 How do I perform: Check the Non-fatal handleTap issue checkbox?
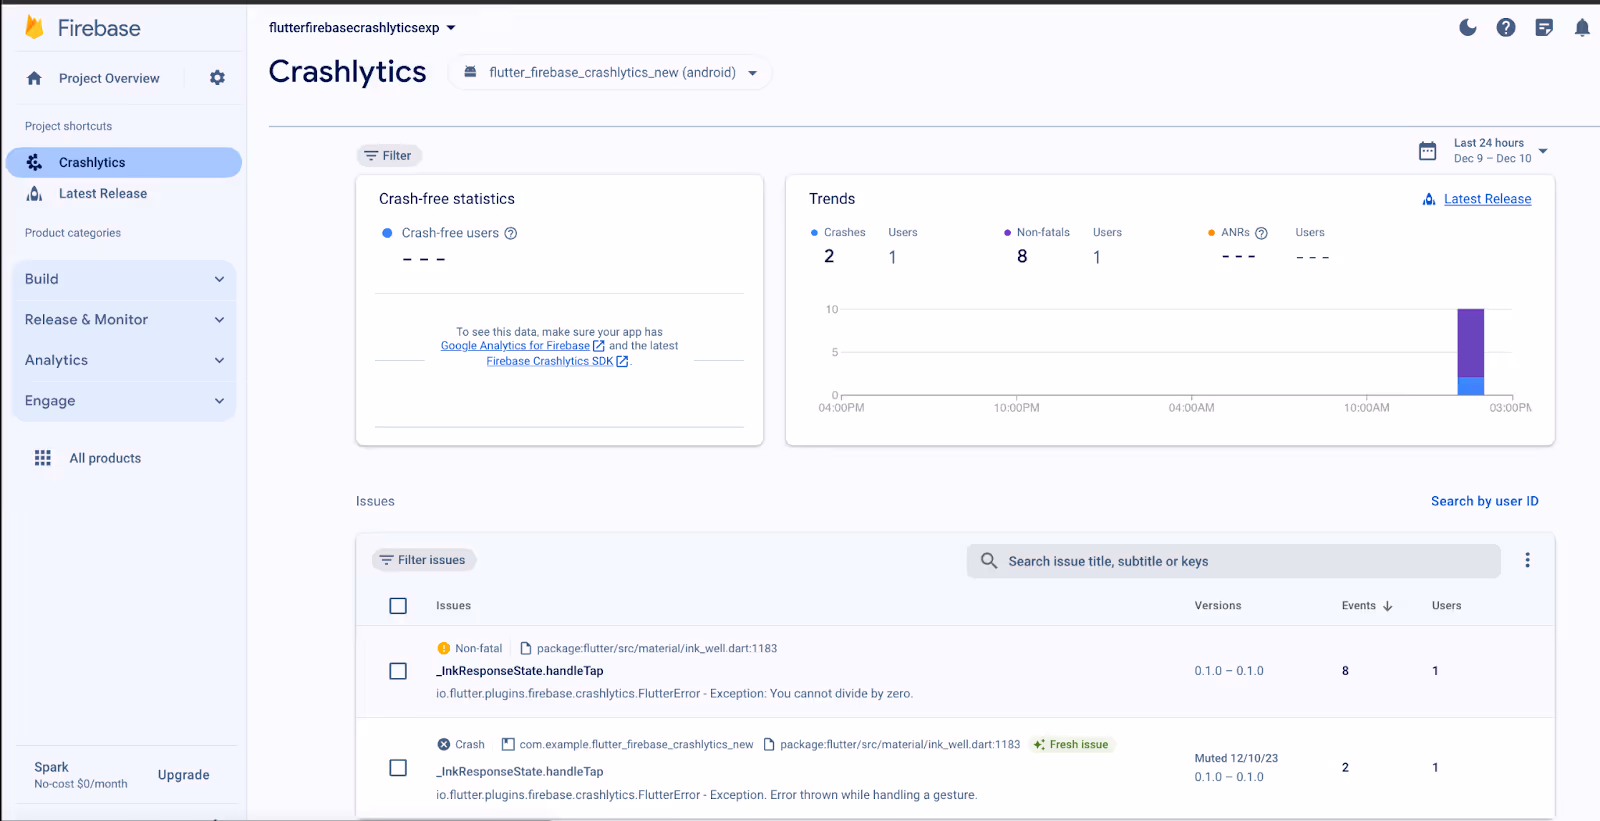398,671
